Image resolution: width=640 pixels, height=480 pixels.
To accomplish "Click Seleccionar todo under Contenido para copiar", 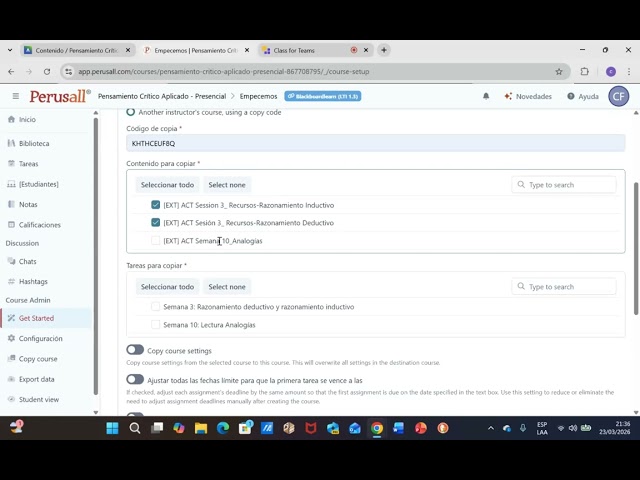I will coord(167,185).
